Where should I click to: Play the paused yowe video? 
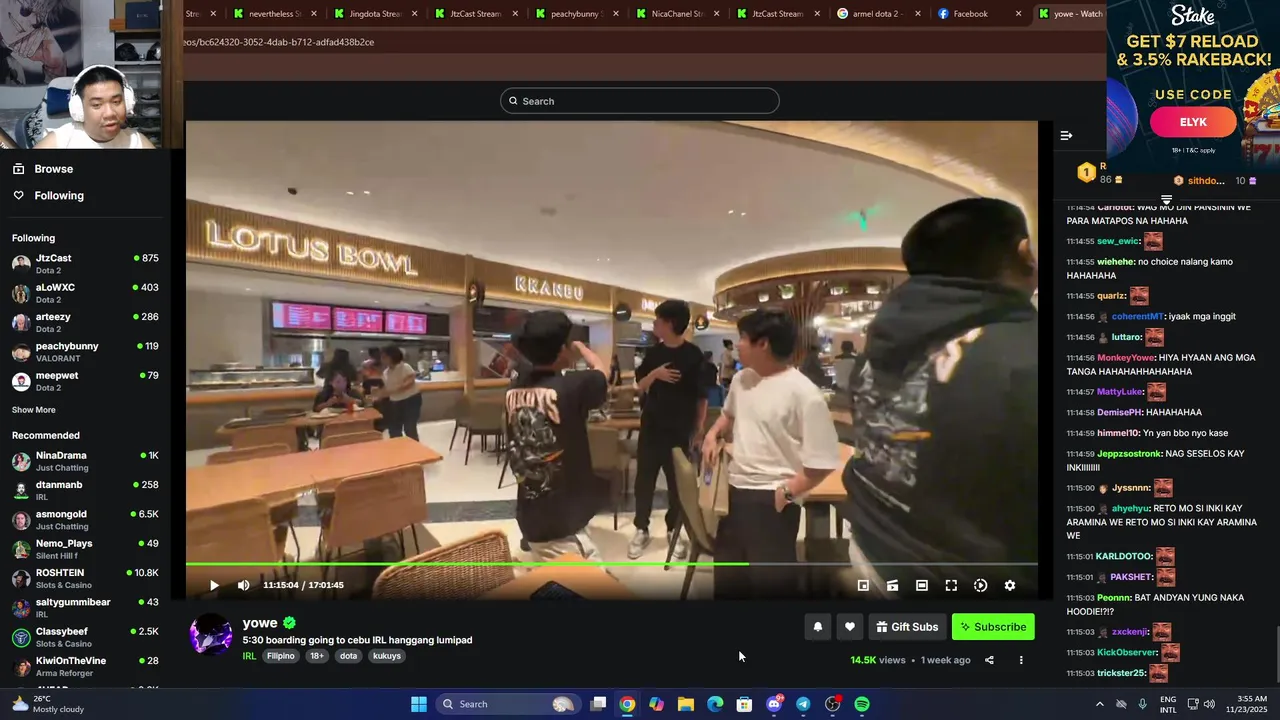[x=214, y=585]
